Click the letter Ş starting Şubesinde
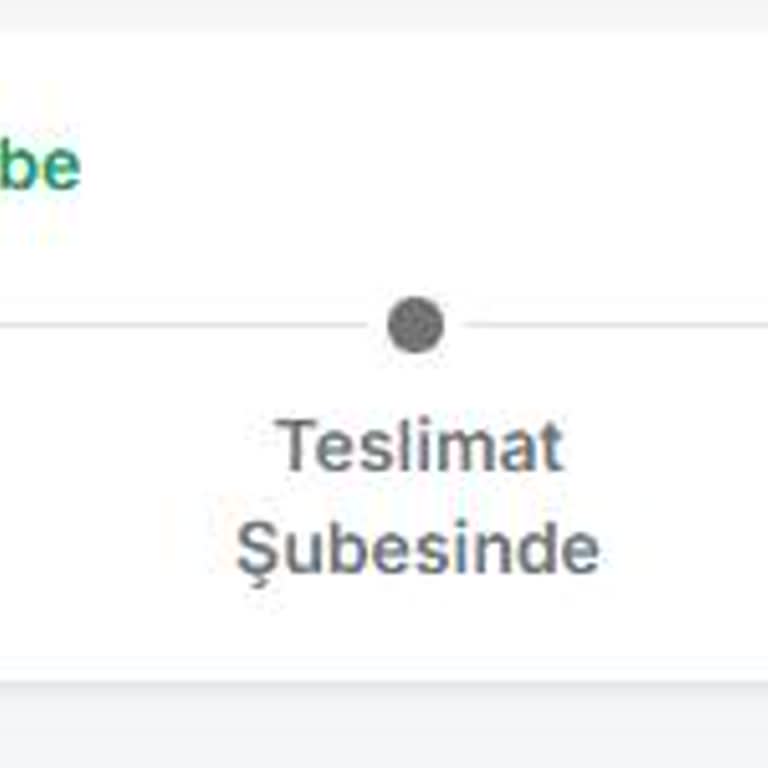The height and width of the screenshot is (768, 768). point(257,553)
